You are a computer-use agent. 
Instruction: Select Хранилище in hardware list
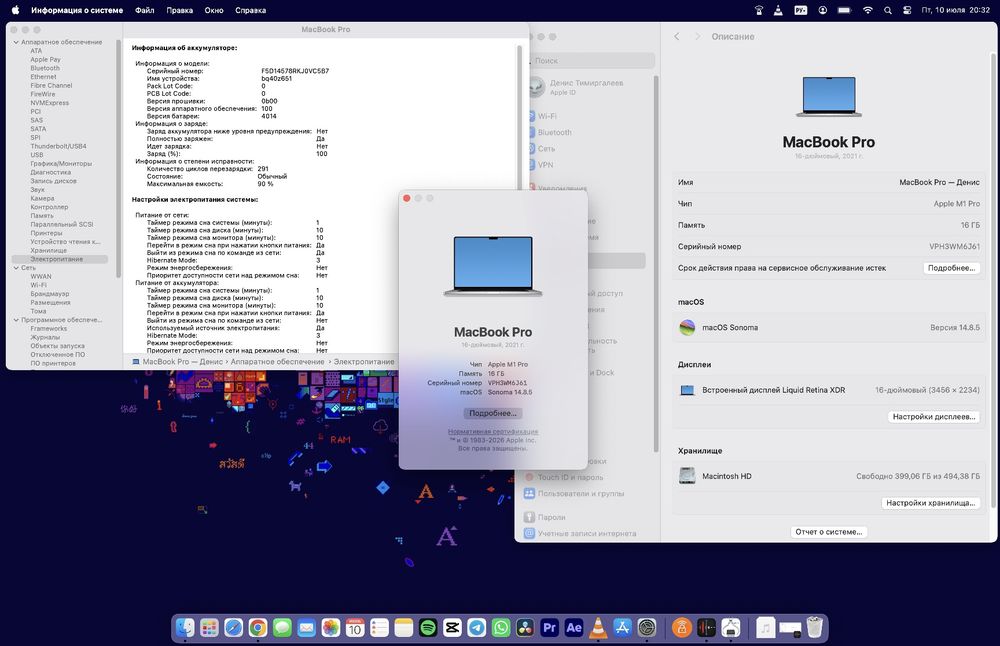click(x=48, y=251)
